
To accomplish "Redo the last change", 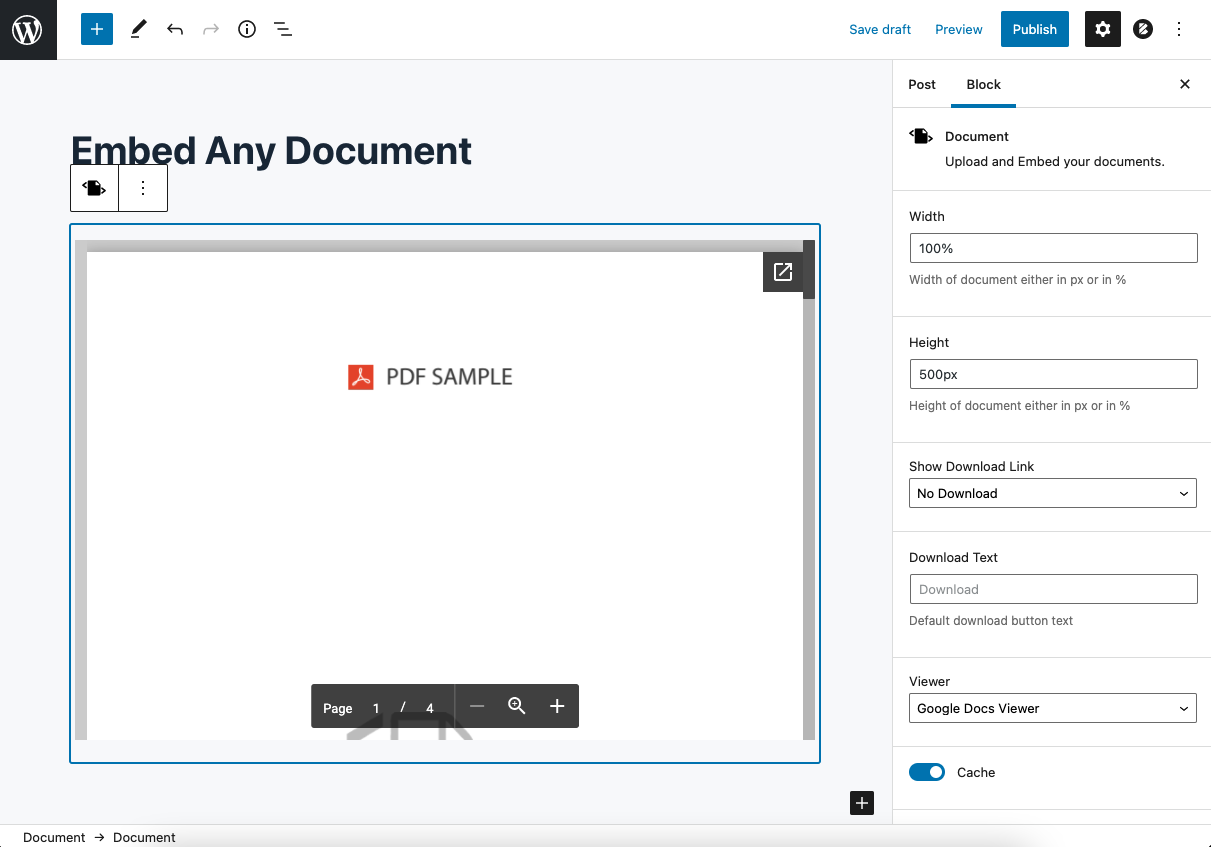I will 210,29.
